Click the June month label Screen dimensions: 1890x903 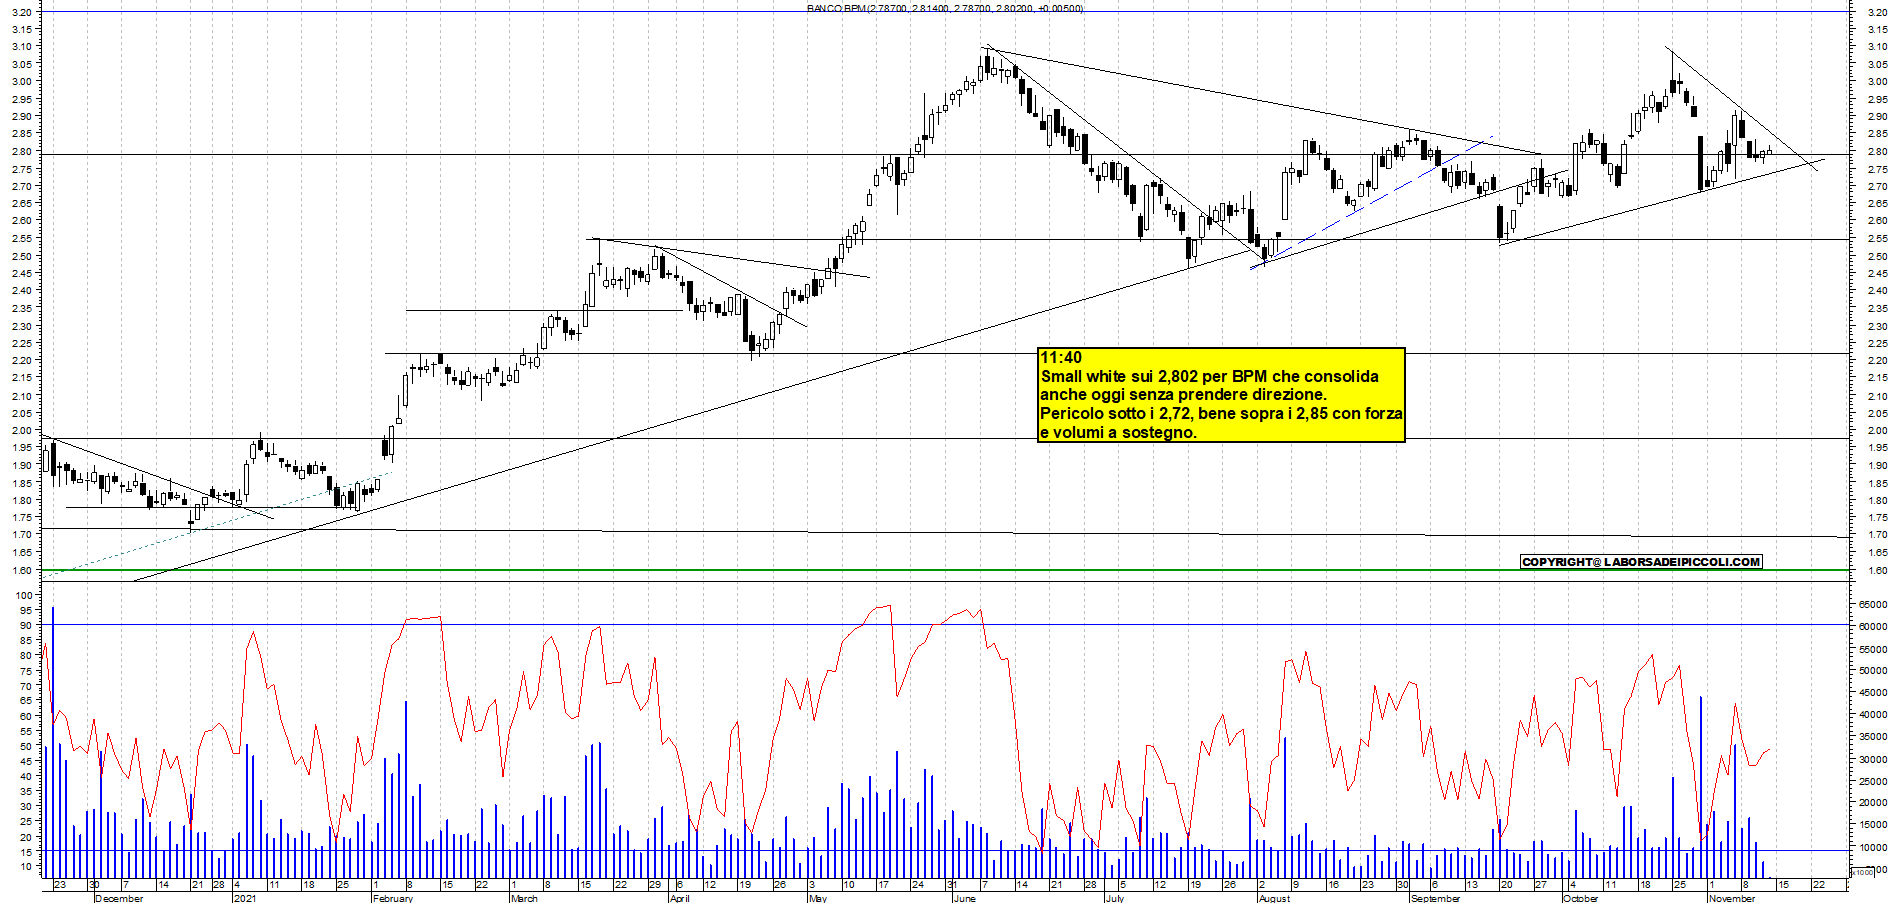(965, 898)
